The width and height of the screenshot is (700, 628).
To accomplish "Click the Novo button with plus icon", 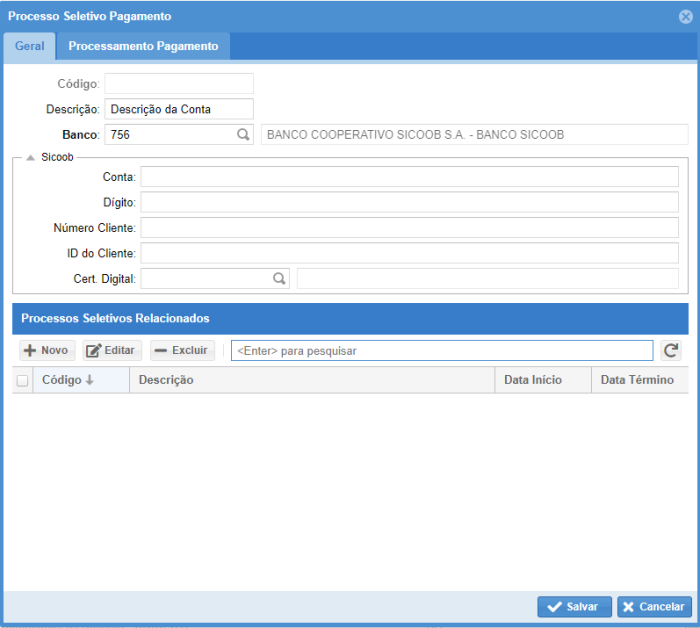I will pyautogui.click(x=47, y=351).
